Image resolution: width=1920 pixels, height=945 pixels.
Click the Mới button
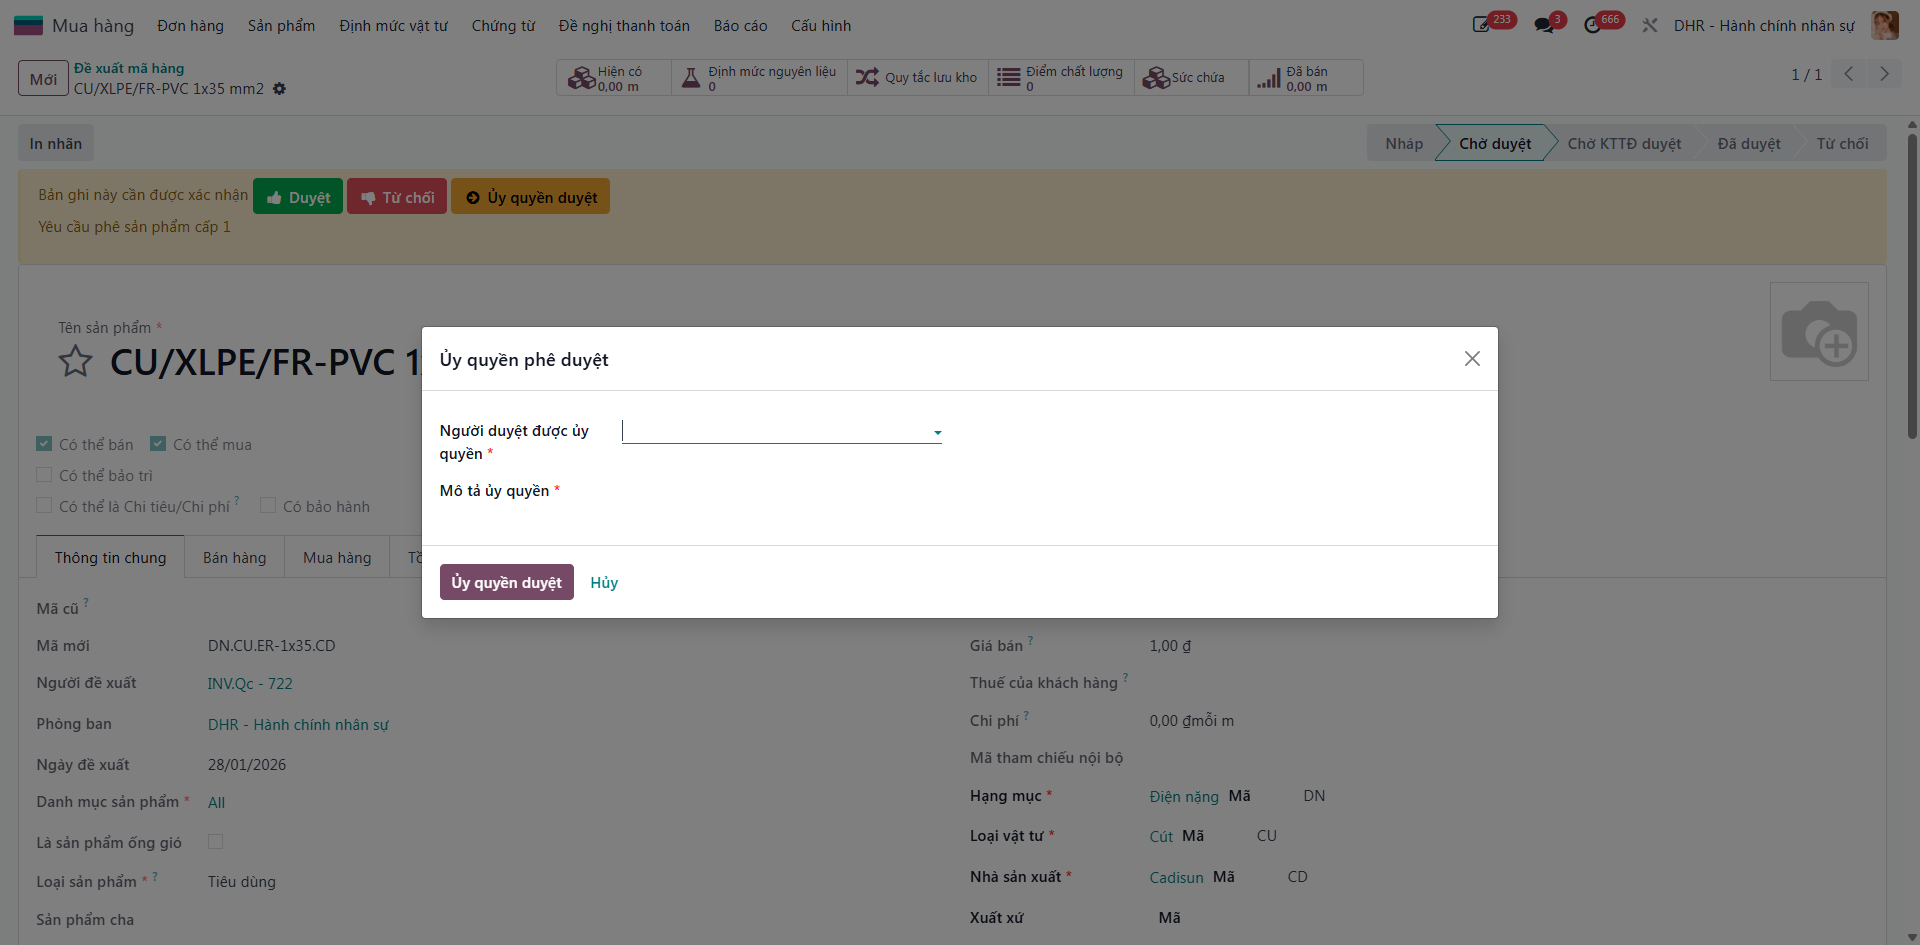tap(43, 79)
